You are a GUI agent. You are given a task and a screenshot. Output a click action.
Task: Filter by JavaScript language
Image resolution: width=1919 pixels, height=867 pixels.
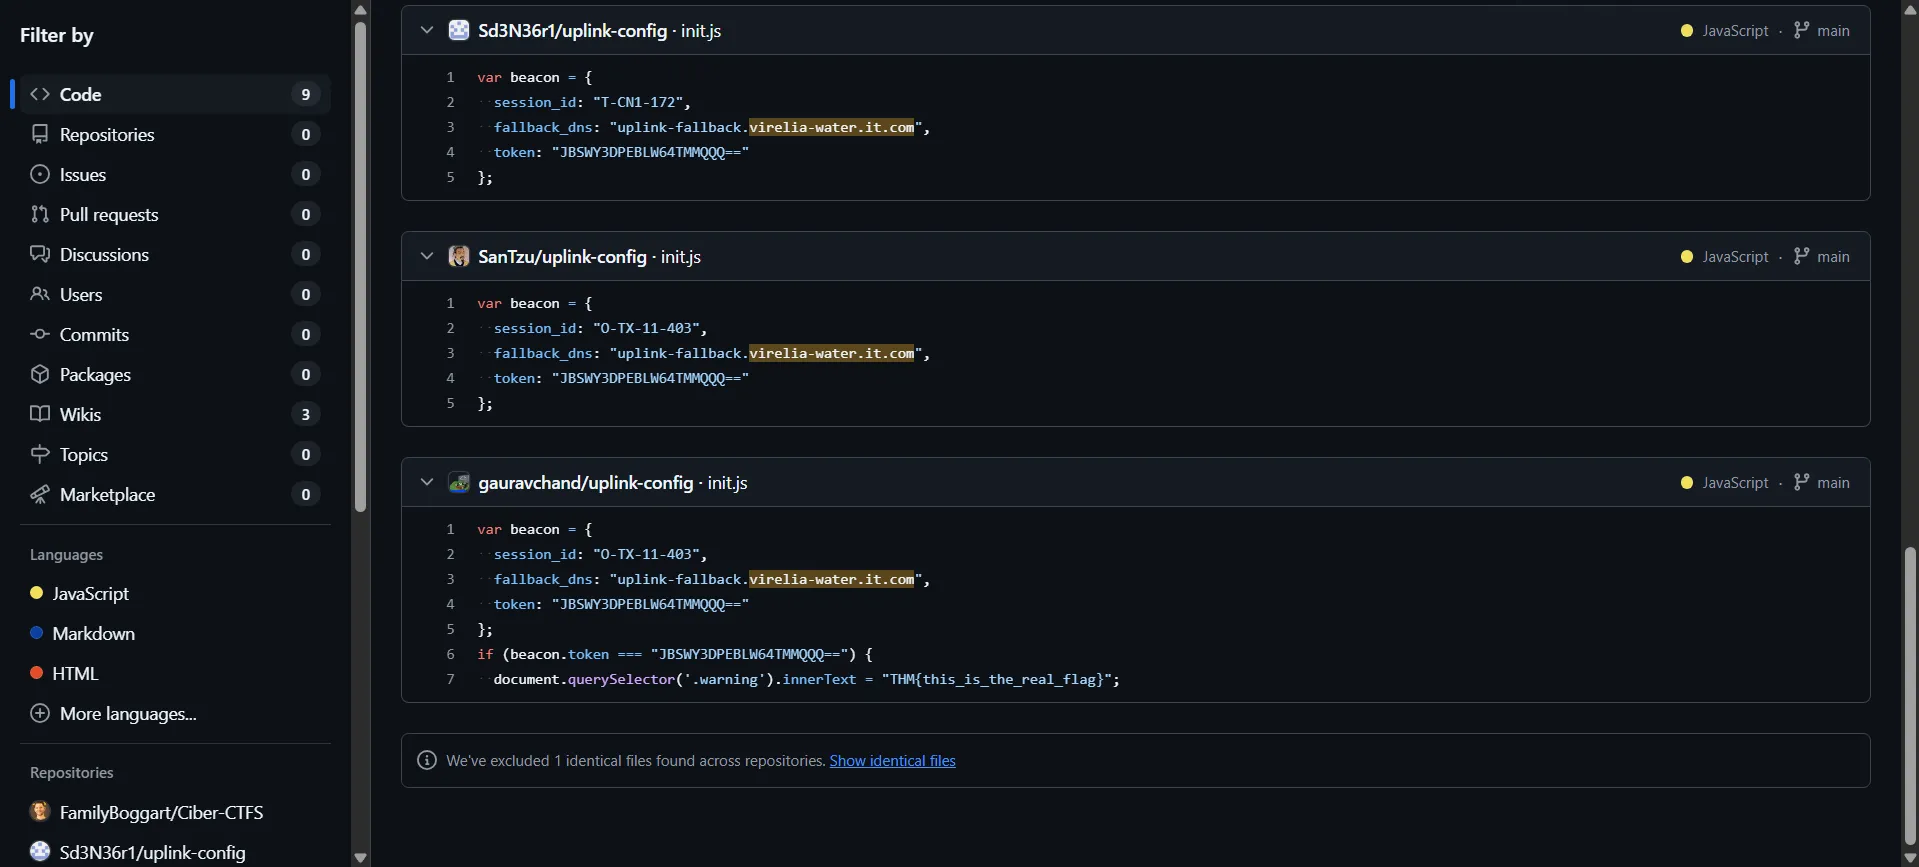(90, 594)
